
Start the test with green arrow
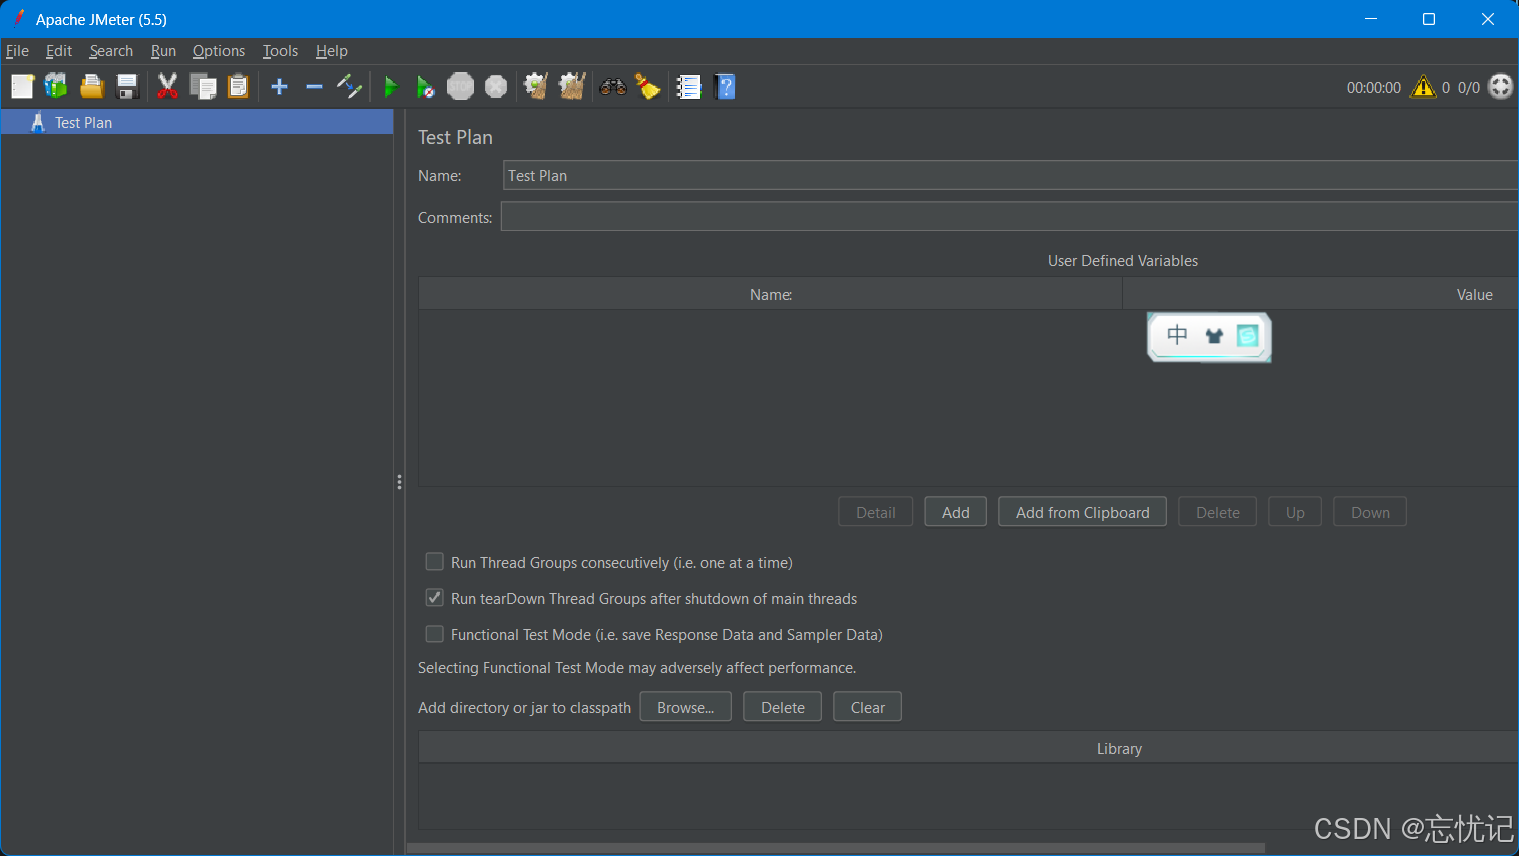[391, 87]
